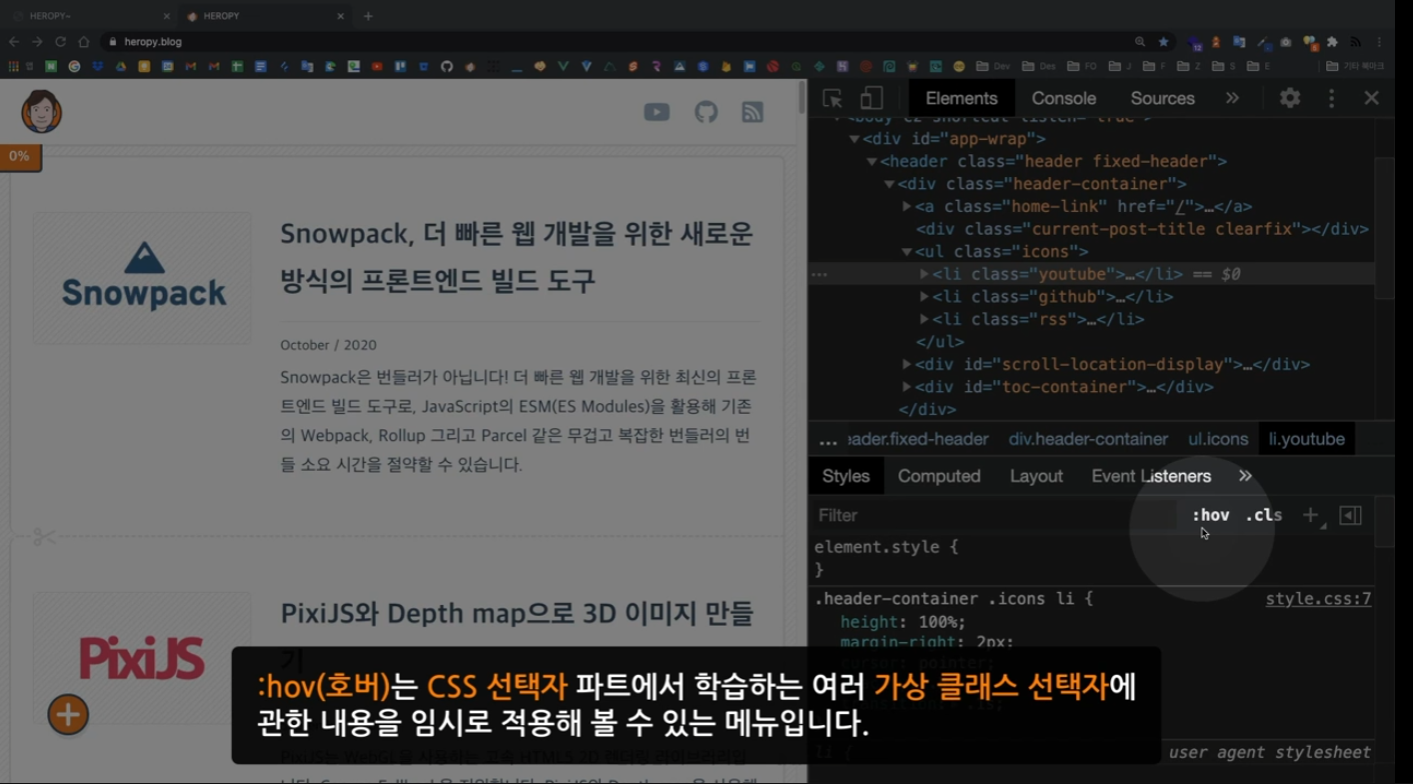Show more Styles pane tabs chevron
Screen dimensions: 1413x784
pyautogui.click(x=1245, y=476)
